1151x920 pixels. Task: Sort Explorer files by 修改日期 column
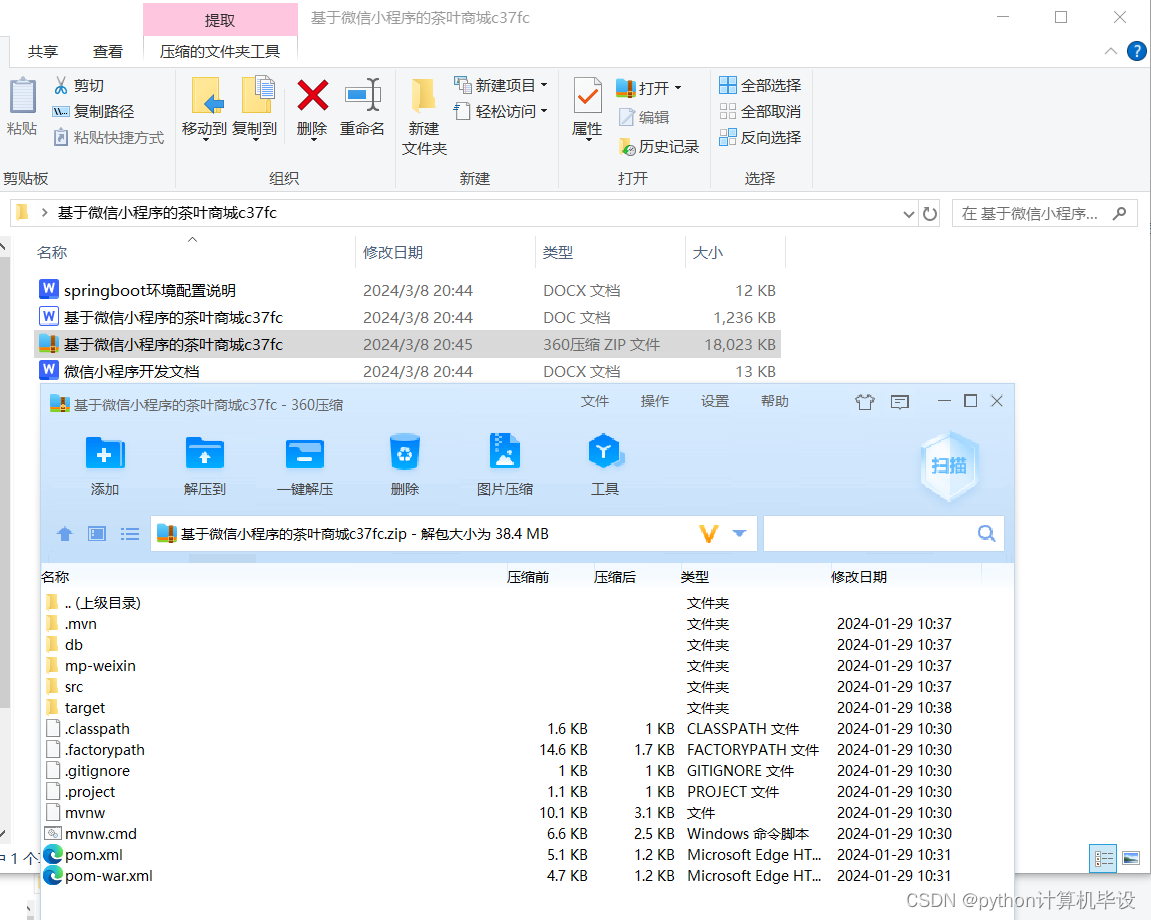(x=445, y=253)
